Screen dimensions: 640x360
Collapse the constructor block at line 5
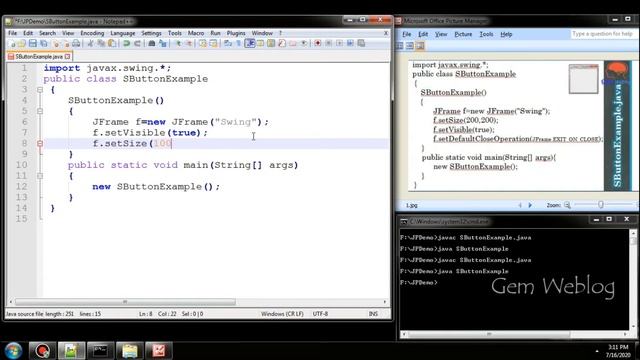click(40, 111)
